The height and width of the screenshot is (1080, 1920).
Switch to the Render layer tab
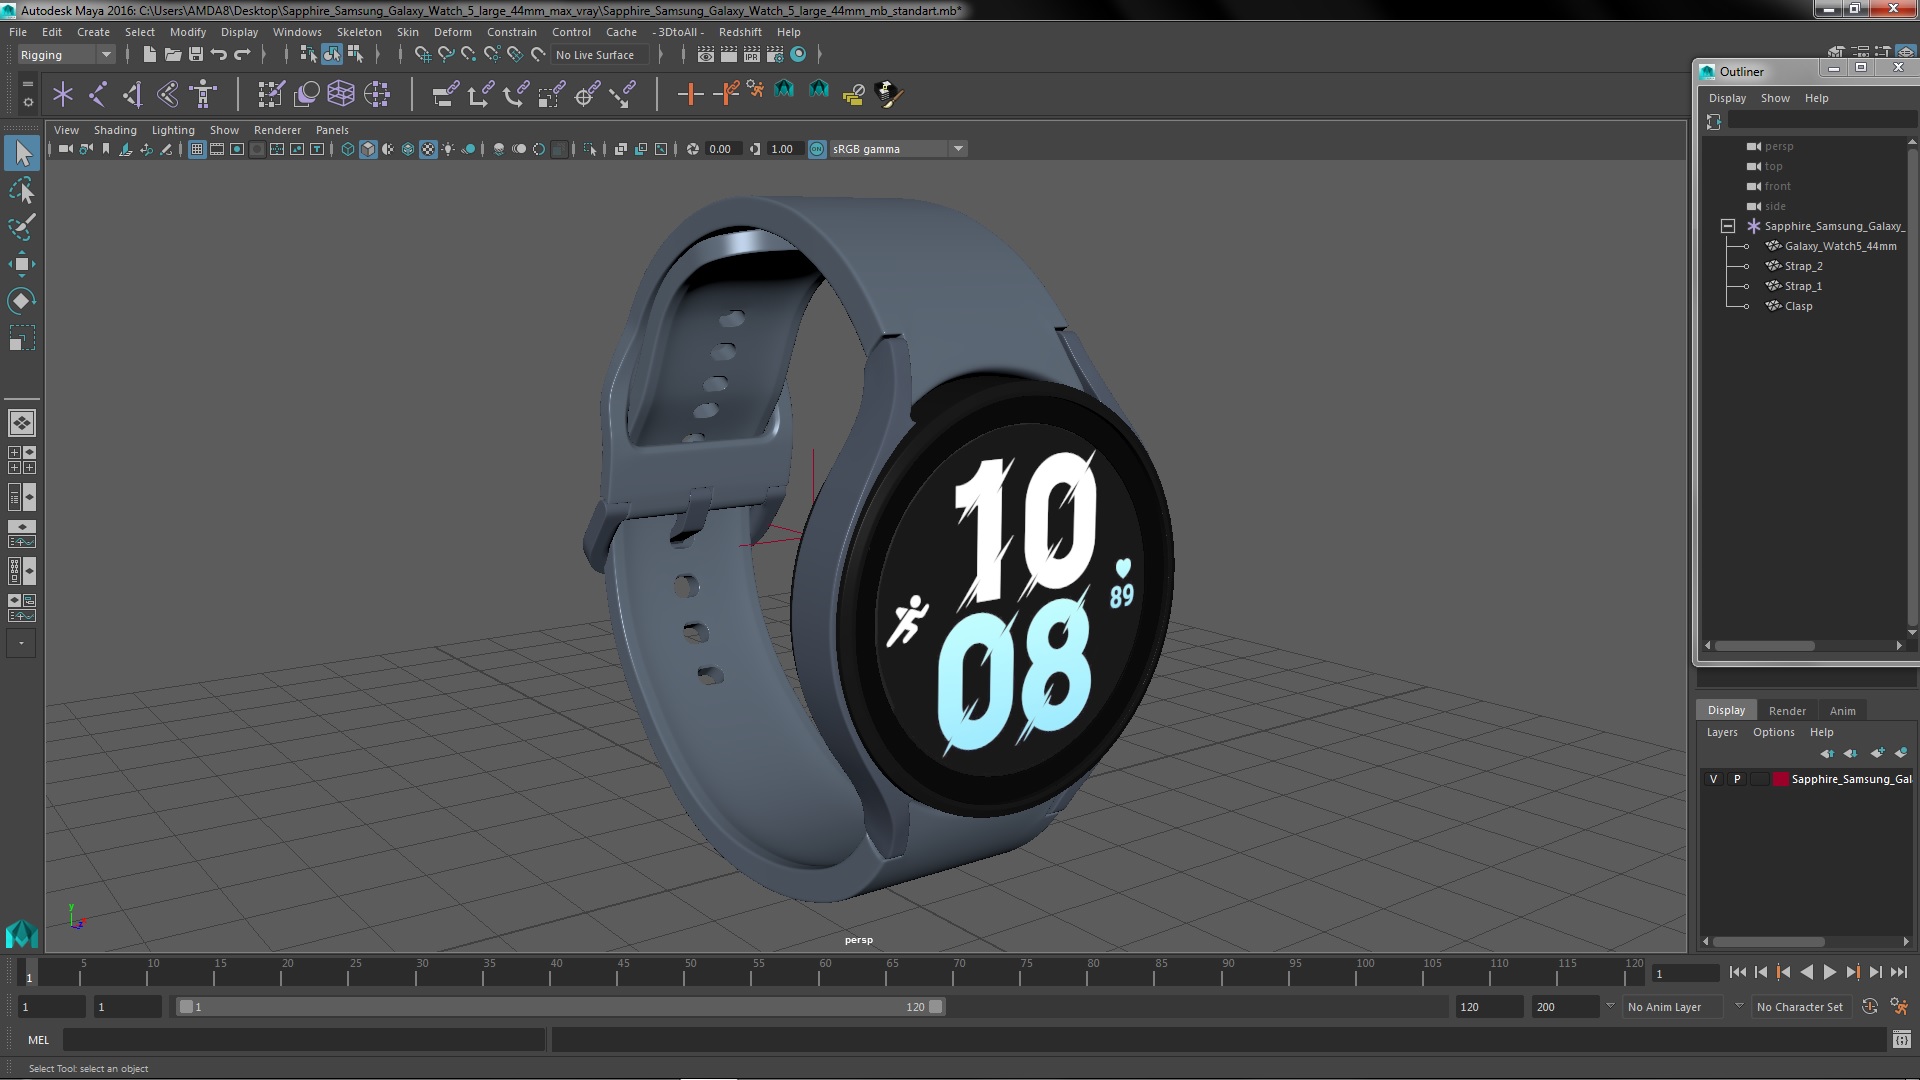tap(1787, 711)
